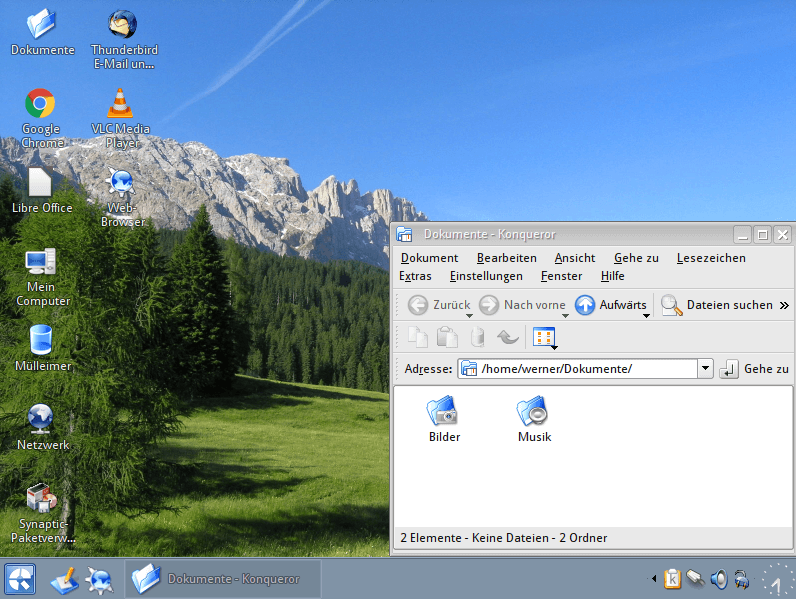
Task: Click the Aufwärts up arrow icon
Action: [585, 305]
